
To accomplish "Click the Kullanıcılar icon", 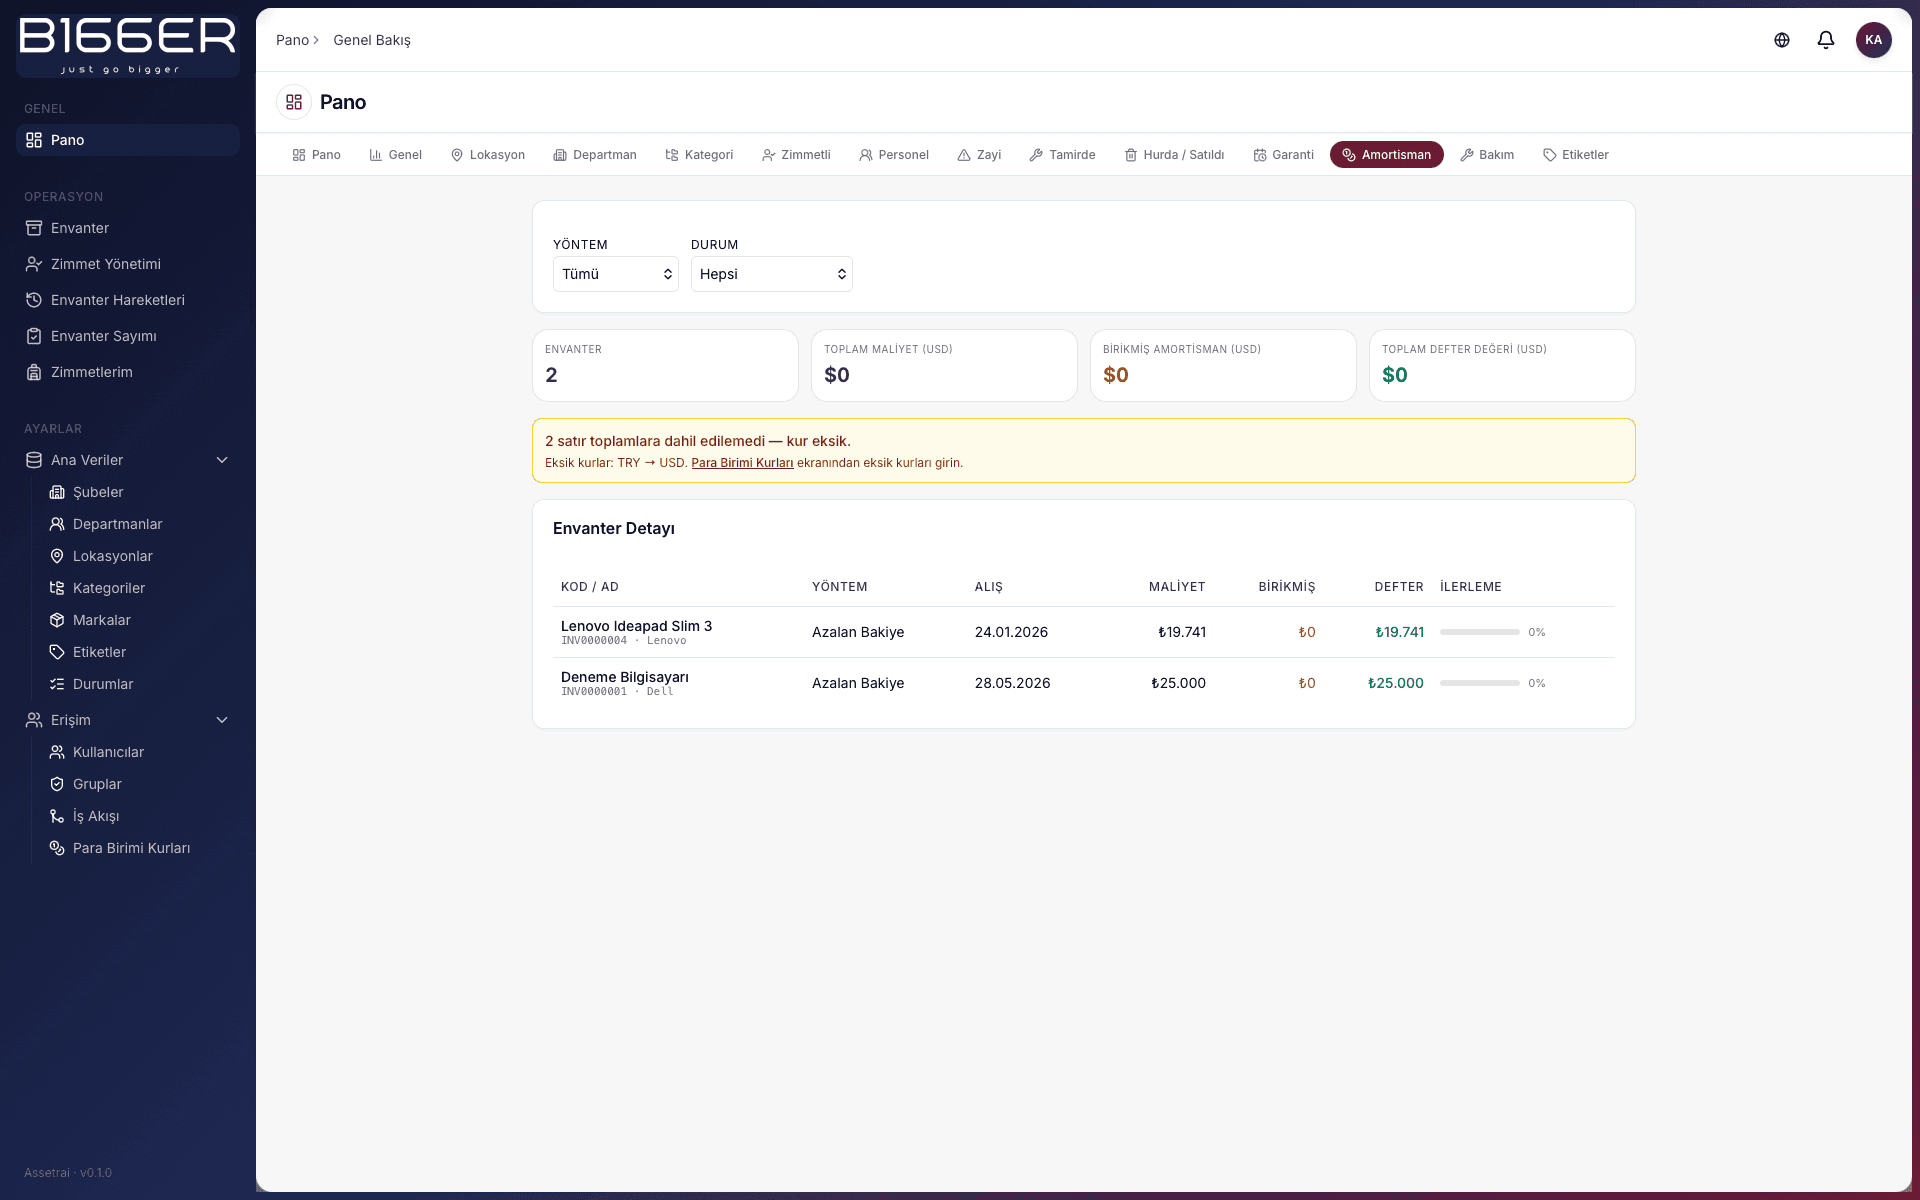I will [x=57, y=752].
